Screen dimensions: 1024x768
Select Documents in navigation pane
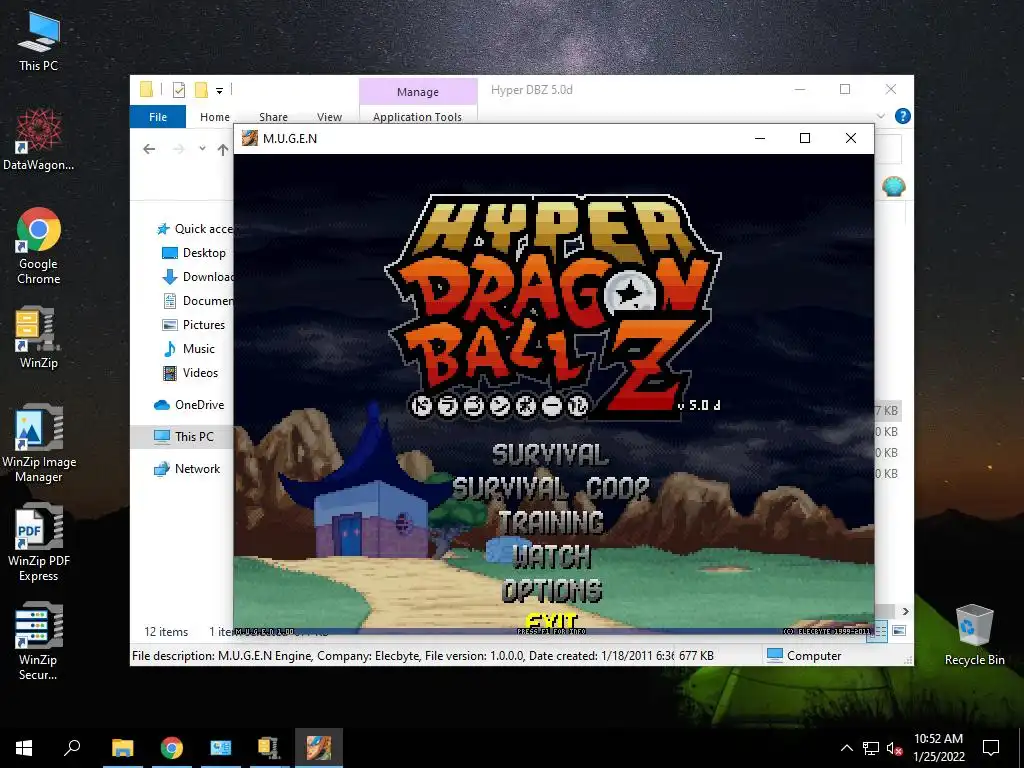[x=197, y=301]
